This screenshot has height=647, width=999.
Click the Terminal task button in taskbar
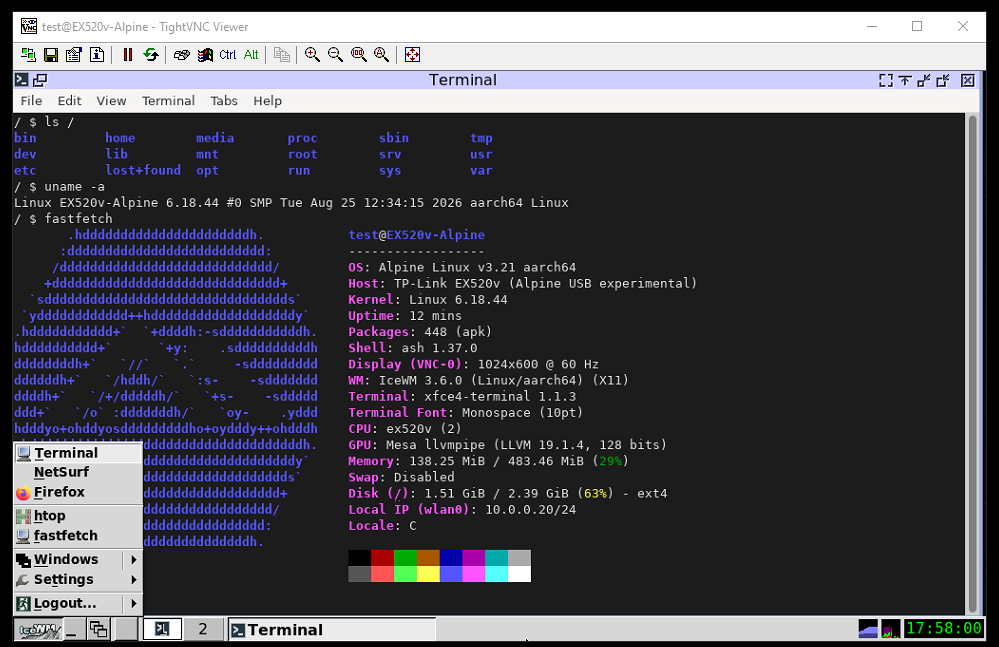coord(331,630)
